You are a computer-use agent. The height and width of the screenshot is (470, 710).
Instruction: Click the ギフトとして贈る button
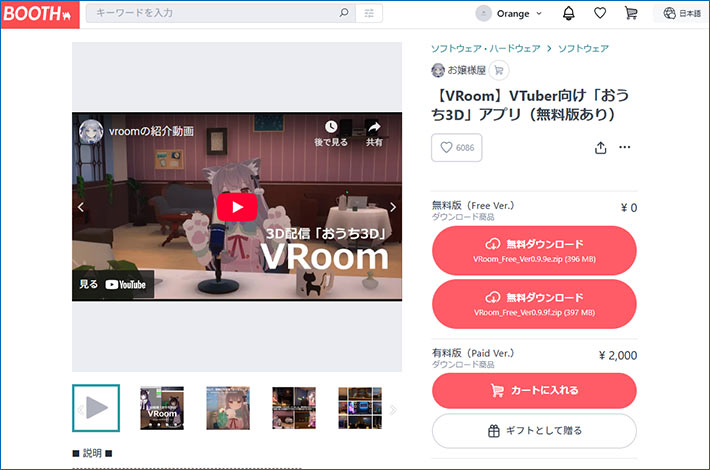point(534,431)
